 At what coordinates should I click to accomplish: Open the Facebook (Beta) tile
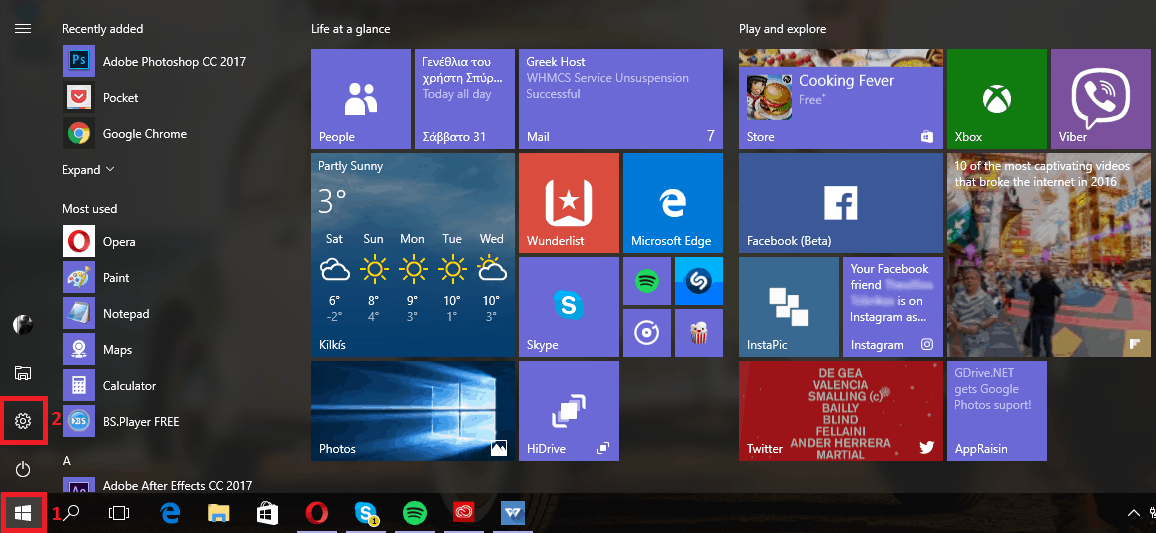[x=840, y=203]
